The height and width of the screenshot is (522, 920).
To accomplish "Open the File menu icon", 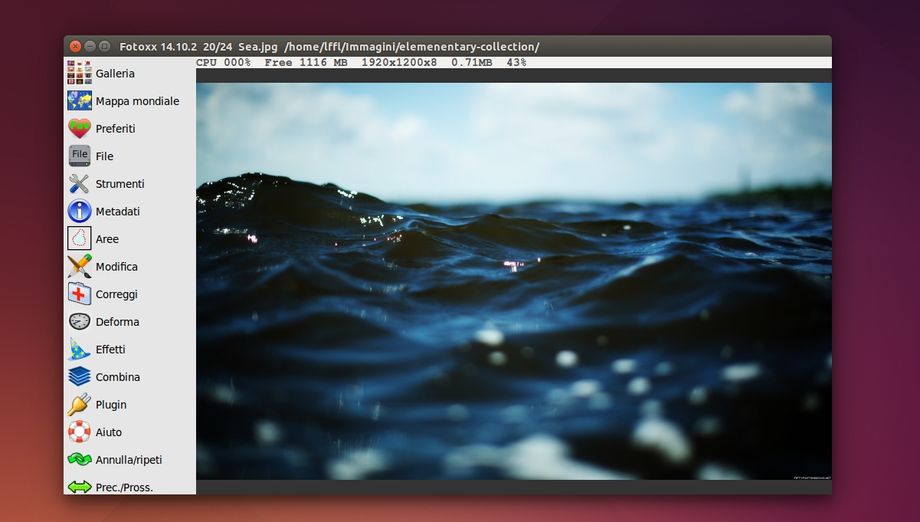I will point(79,156).
